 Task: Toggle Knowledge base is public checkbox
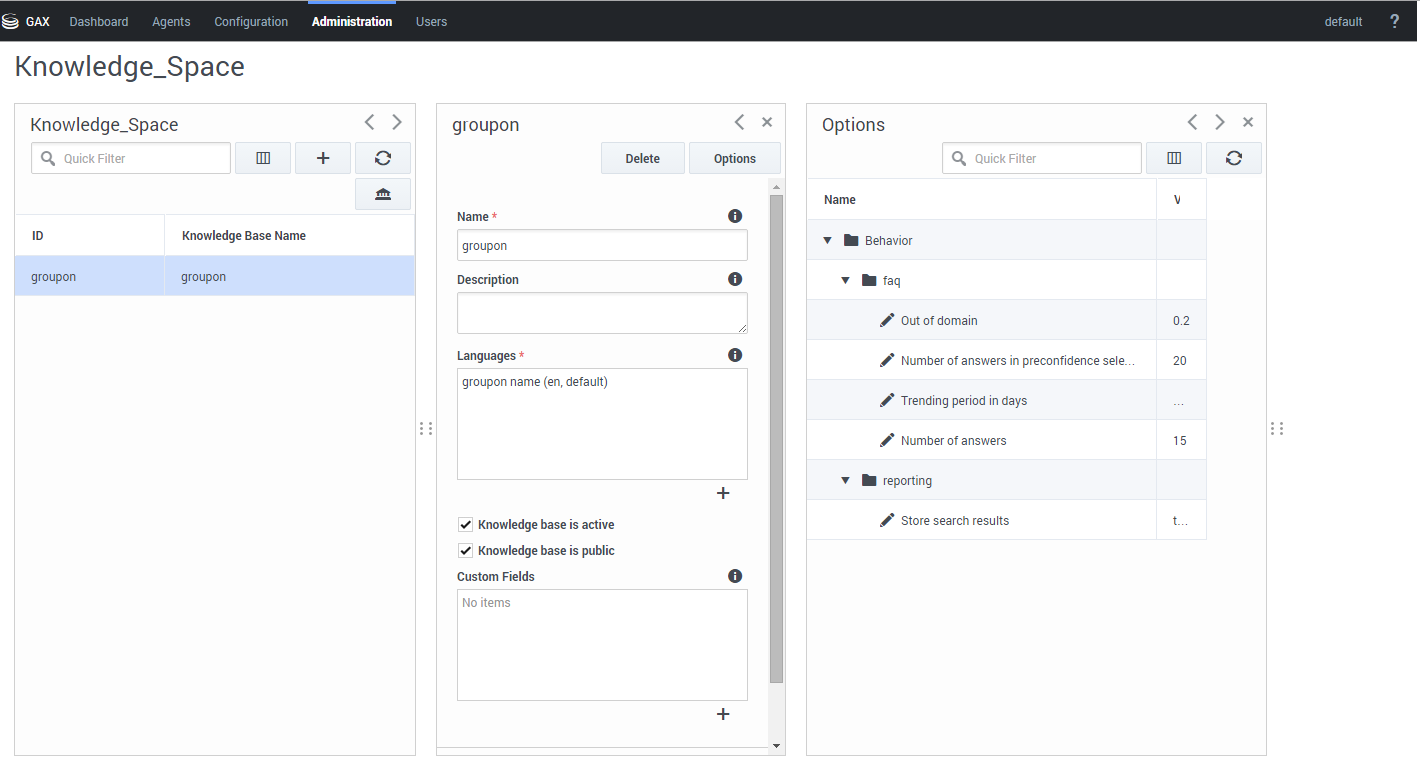[466, 551]
